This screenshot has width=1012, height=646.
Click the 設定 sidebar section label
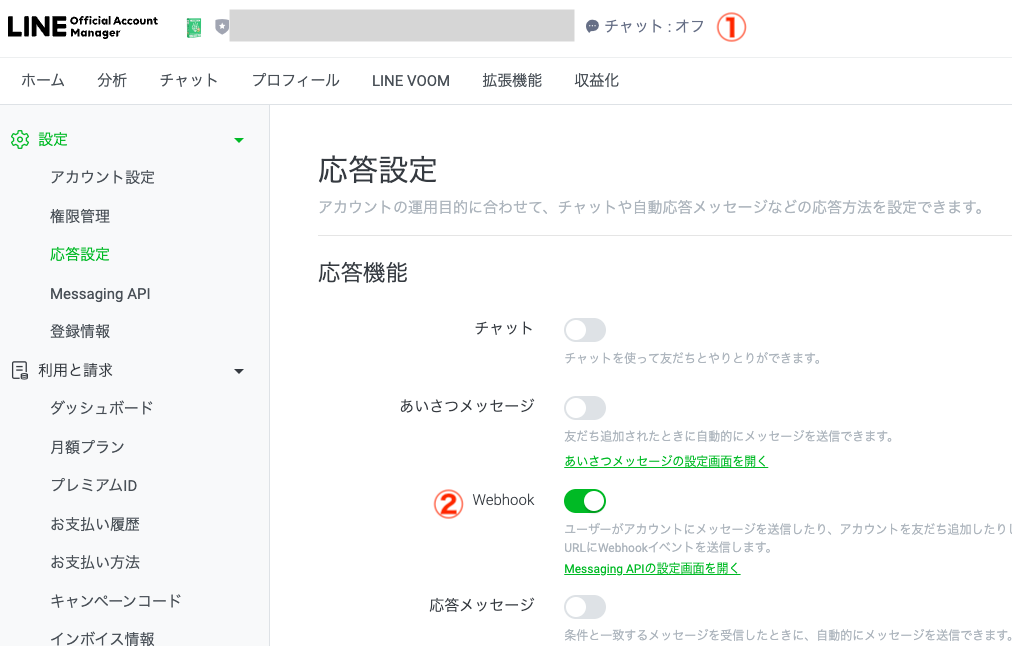[53, 139]
